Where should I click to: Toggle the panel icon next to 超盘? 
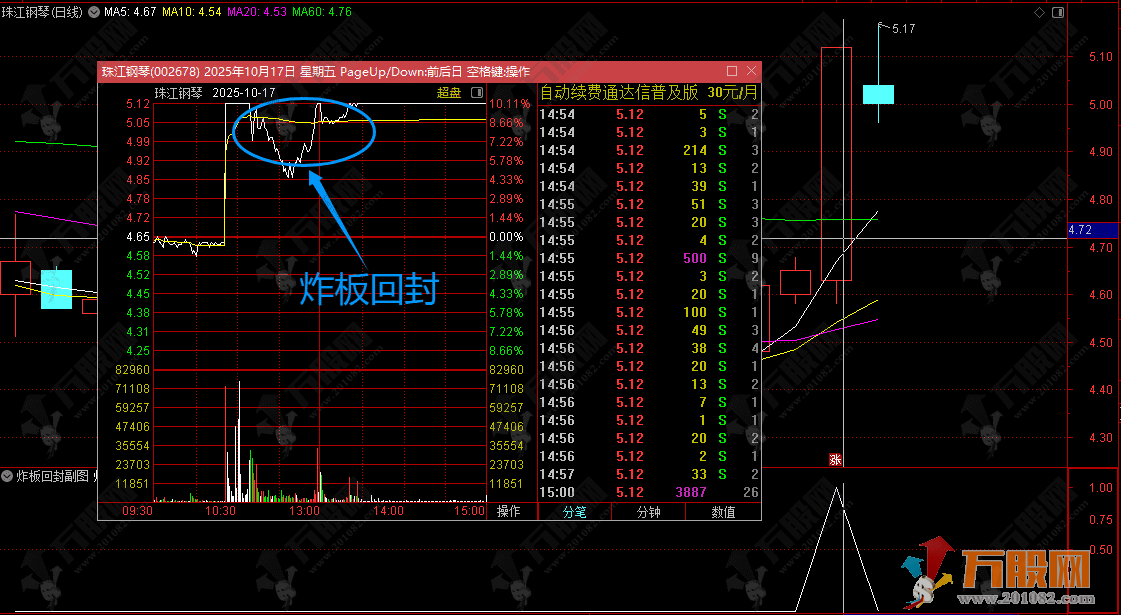pos(477,93)
